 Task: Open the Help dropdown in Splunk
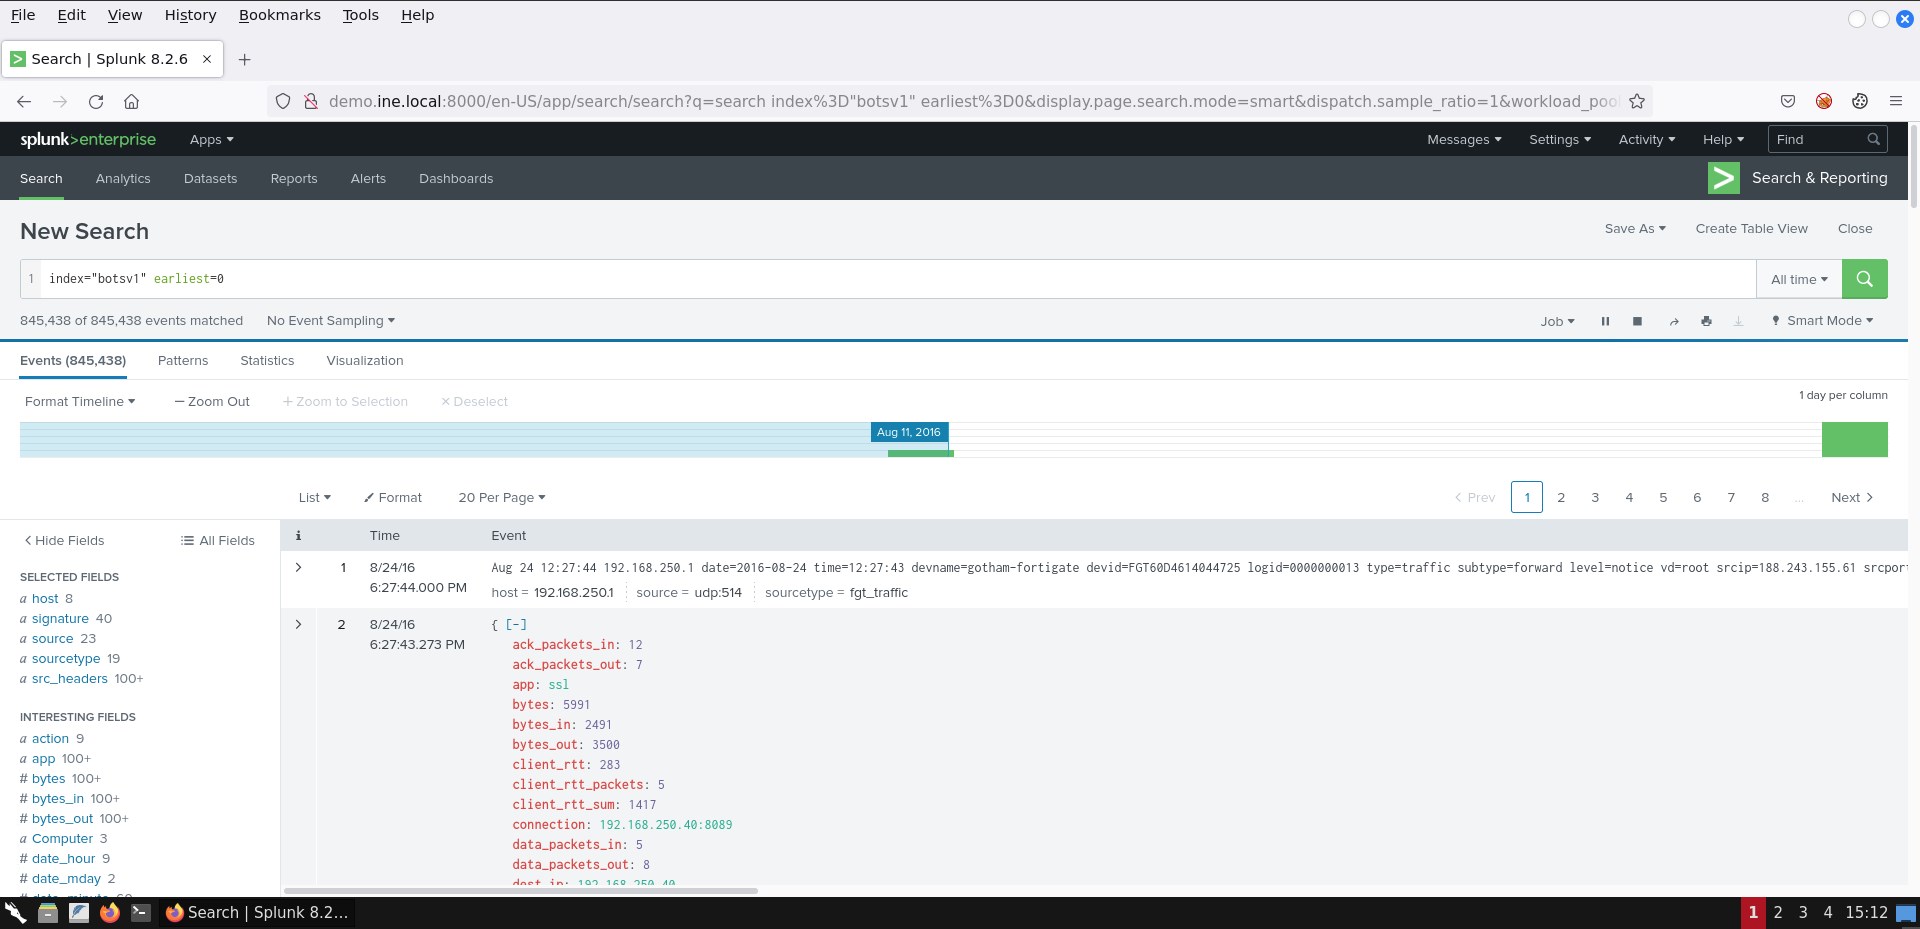tap(1723, 139)
